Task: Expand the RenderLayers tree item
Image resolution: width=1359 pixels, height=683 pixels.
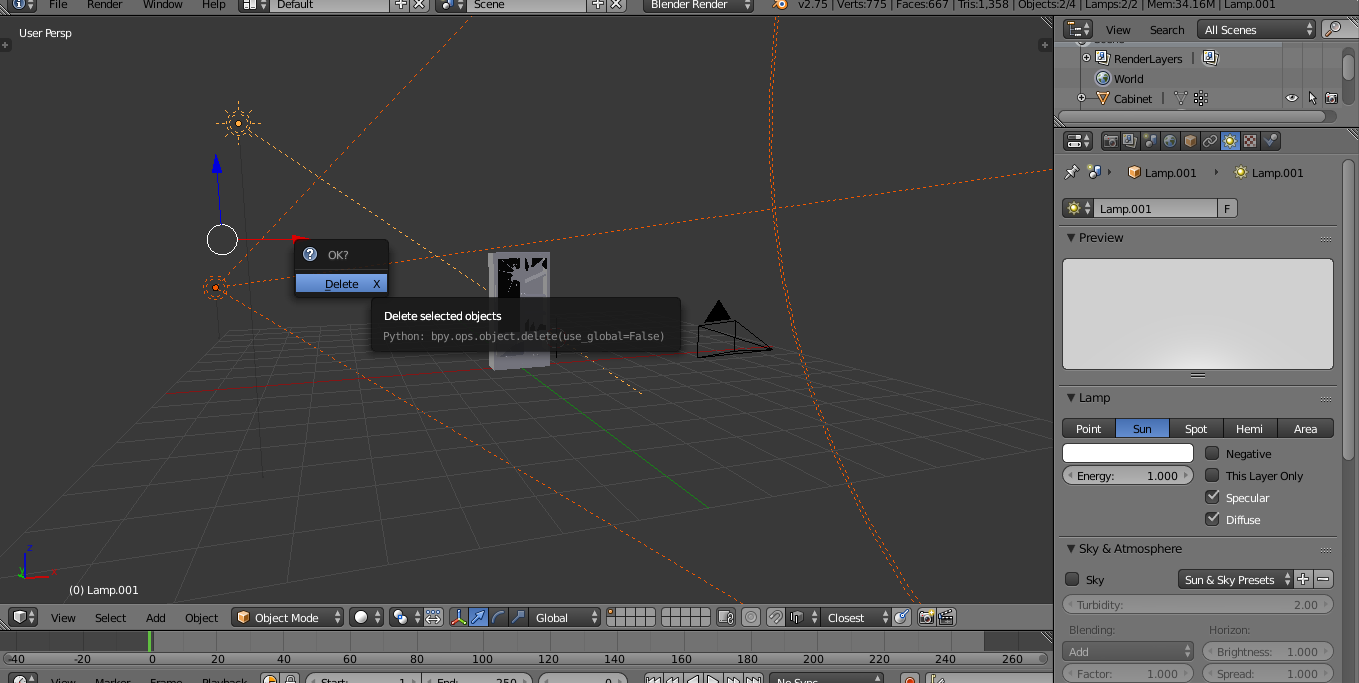Action: pos(1086,58)
